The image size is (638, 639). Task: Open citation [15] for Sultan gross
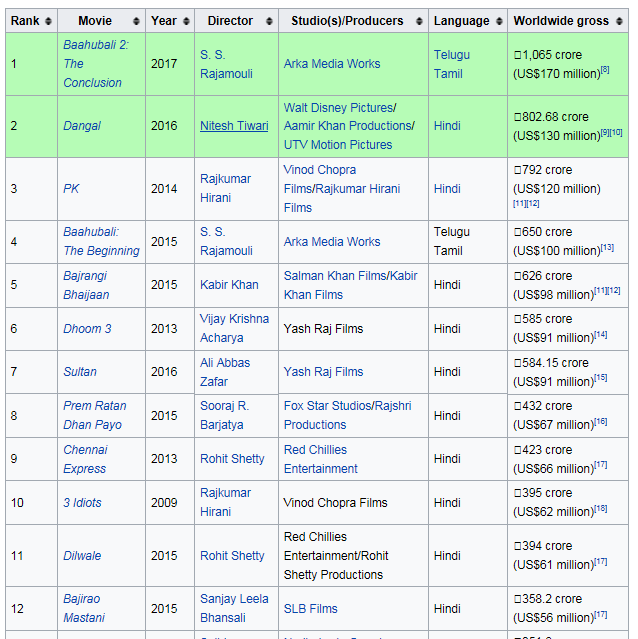(x=601, y=378)
